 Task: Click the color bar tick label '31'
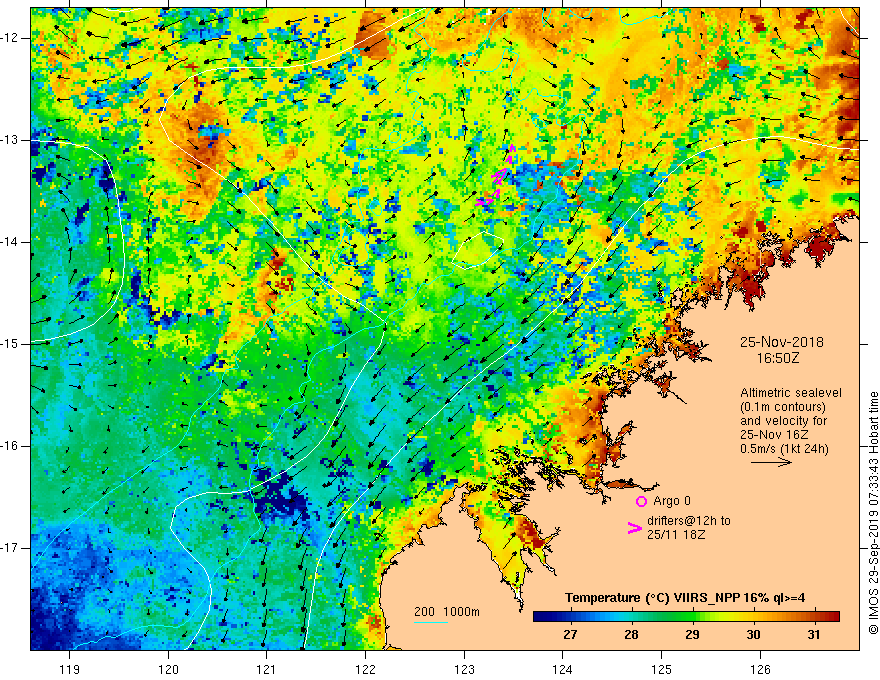[814, 635]
